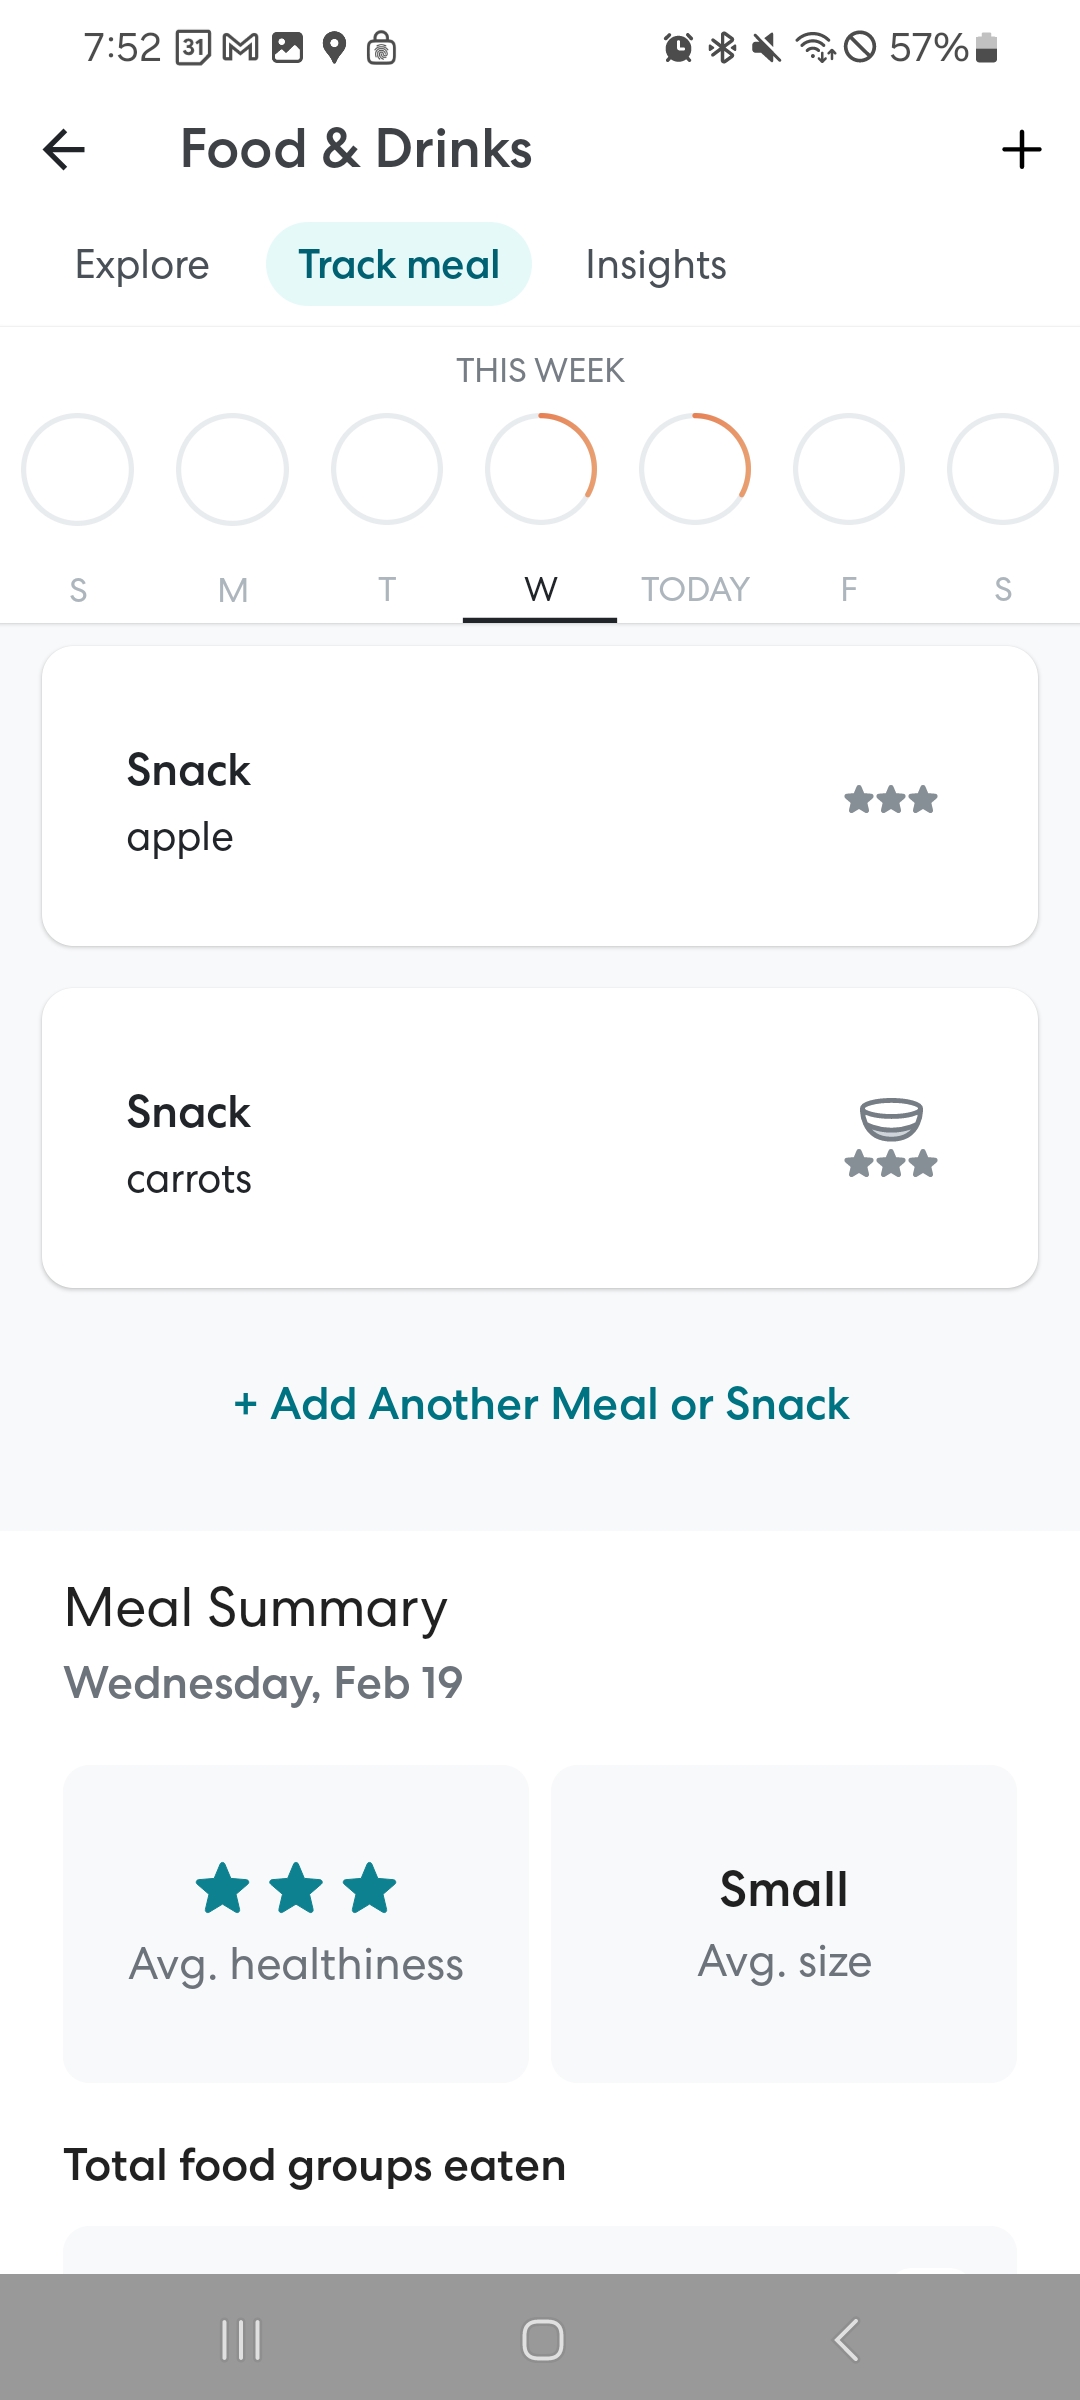The height and width of the screenshot is (2400, 1080).
Task: Select the Track meal tab
Action: tap(399, 264)
